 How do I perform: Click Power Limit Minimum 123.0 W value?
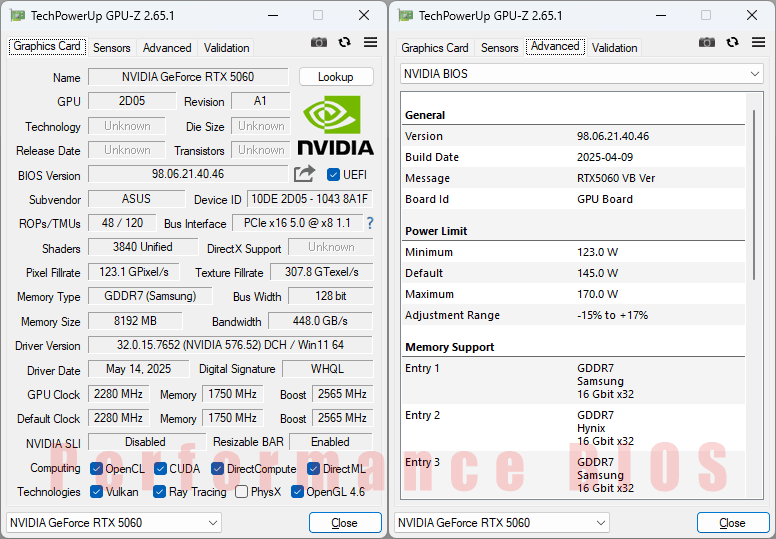(597, 252)
